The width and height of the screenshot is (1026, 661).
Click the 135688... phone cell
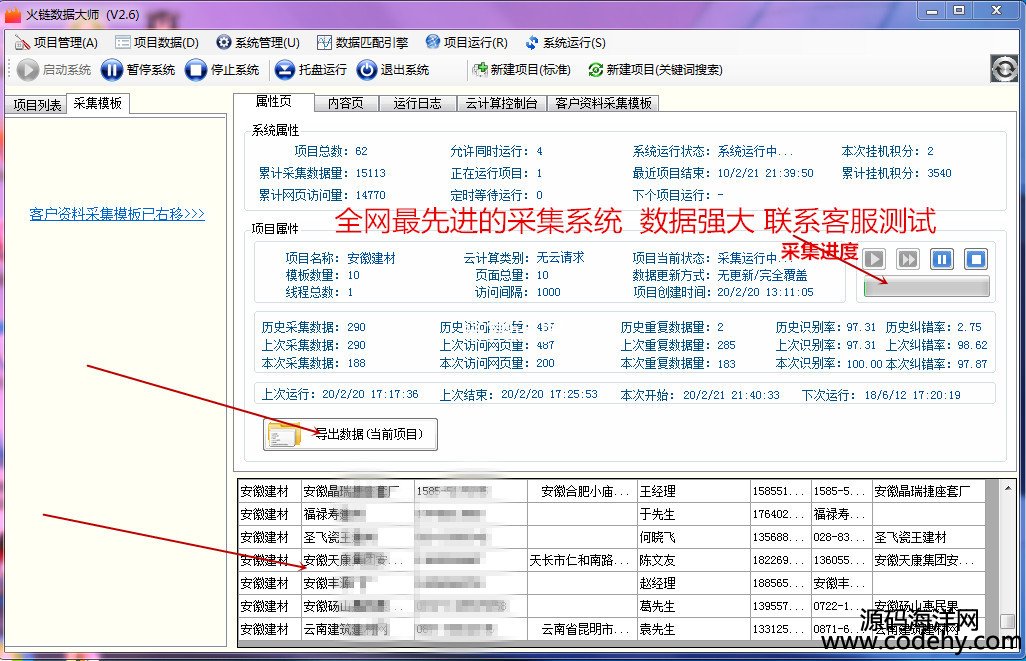781,537
